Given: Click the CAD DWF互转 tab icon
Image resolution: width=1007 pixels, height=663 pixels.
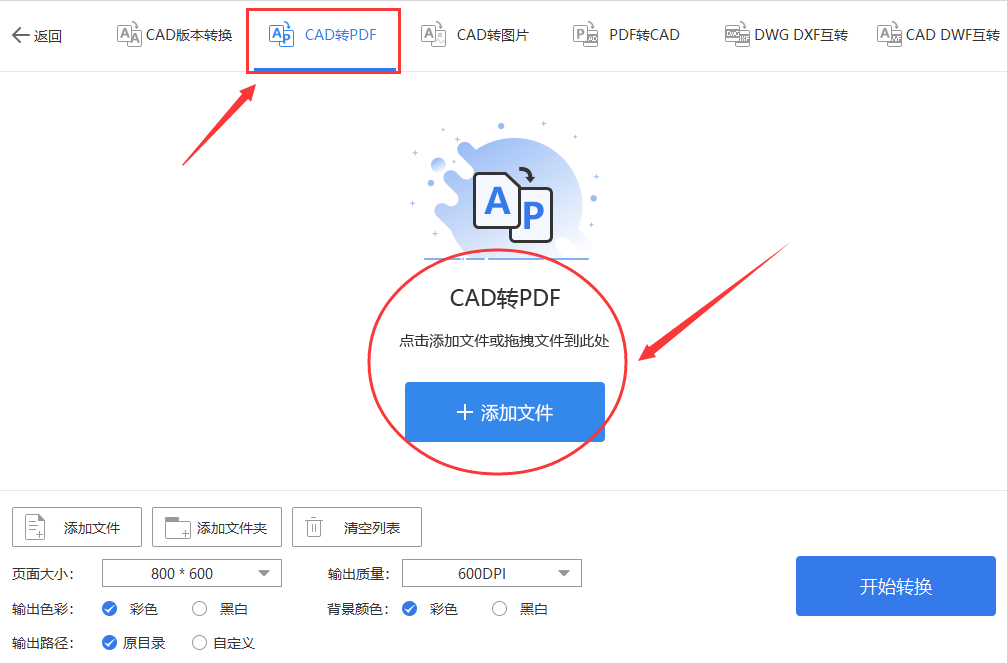Looking at the screenshot, I should click(x=889, y=35).
